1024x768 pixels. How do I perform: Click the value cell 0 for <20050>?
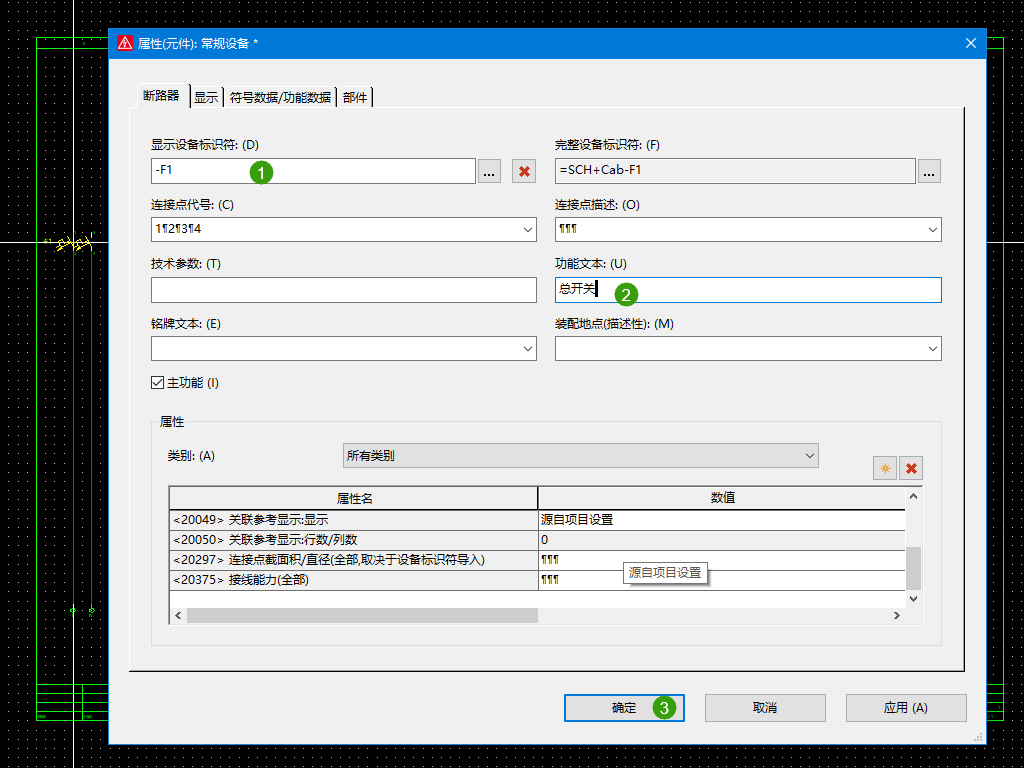pyautogui.click(x=722, y=540)
